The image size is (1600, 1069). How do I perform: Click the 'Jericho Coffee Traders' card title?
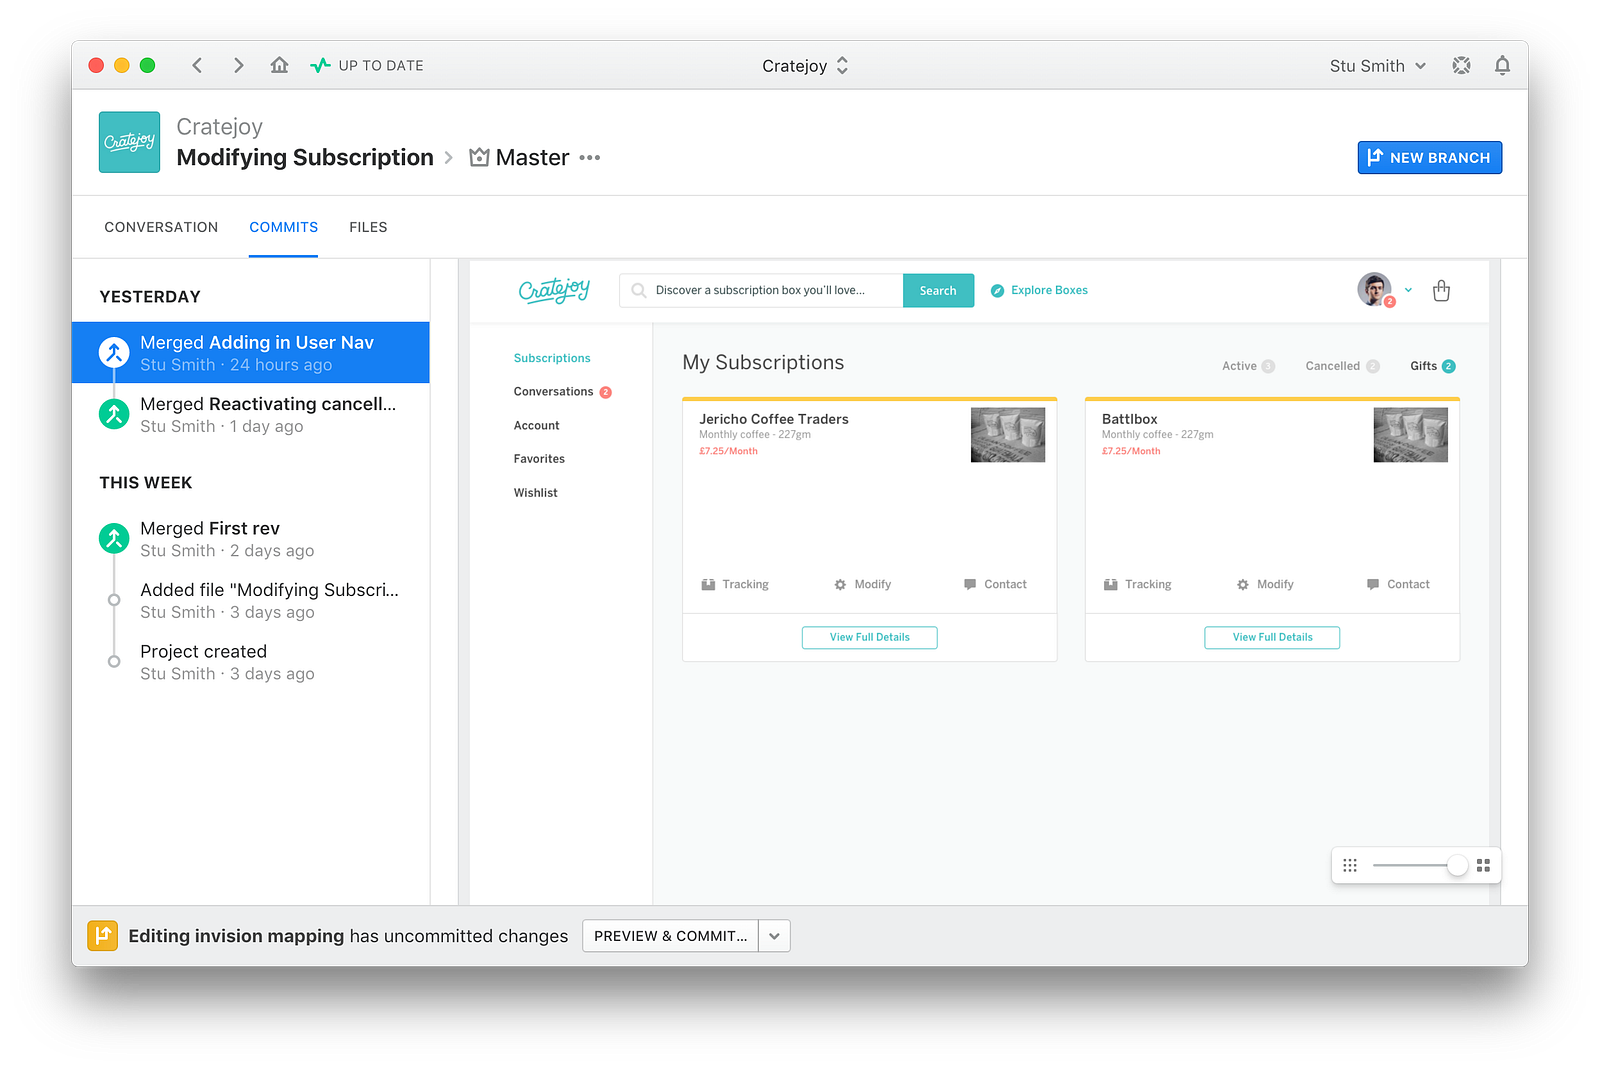[774, 419]
